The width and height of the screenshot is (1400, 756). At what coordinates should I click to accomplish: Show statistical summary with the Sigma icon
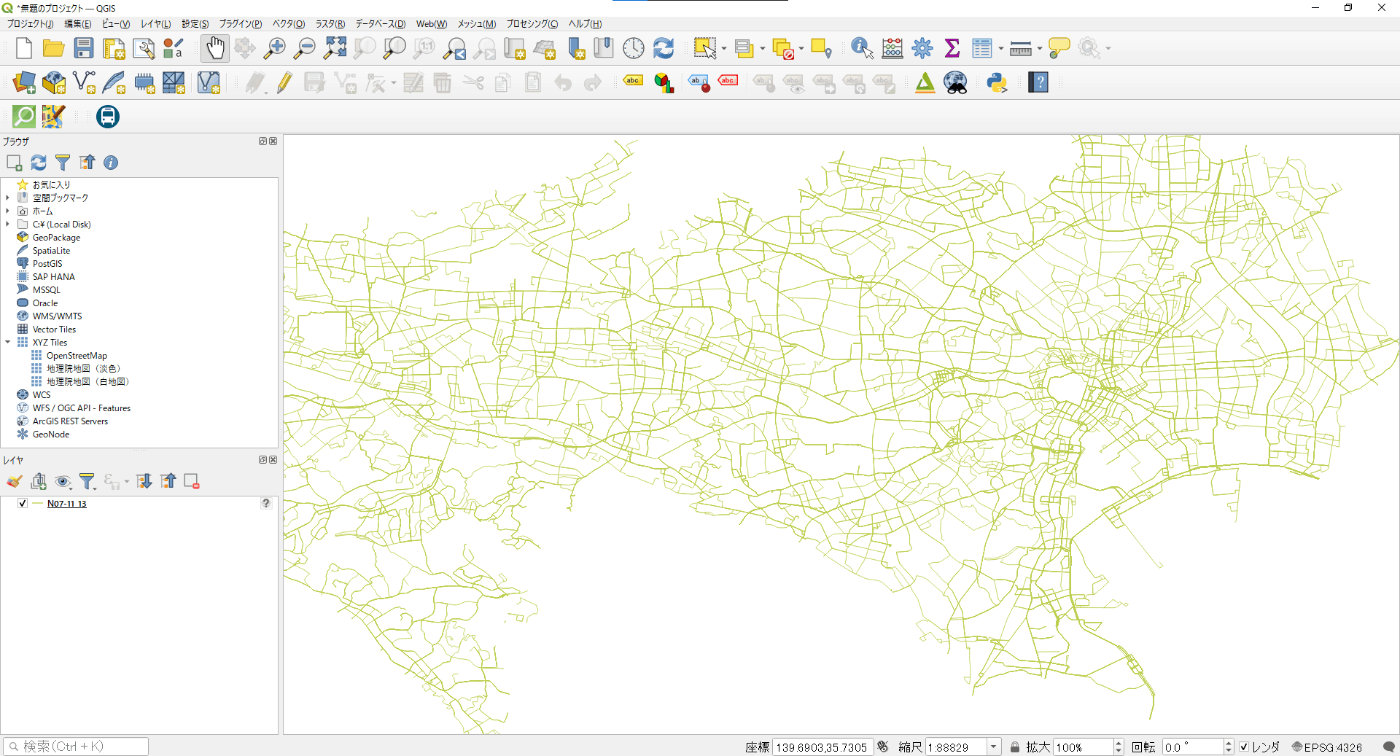[x=953, y=46]
